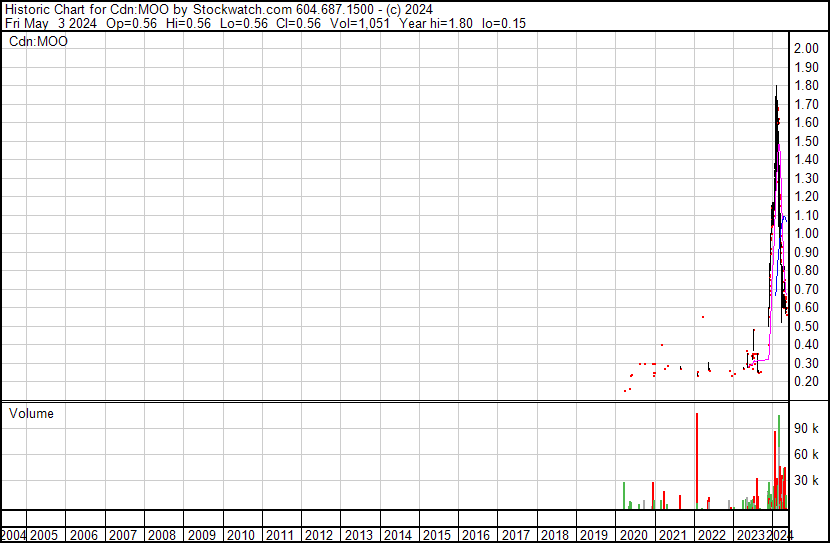The width and height of the screenshot is (830, 543).
Task: Click the 0.50 price axis label
Action: [x=806, y=327]
